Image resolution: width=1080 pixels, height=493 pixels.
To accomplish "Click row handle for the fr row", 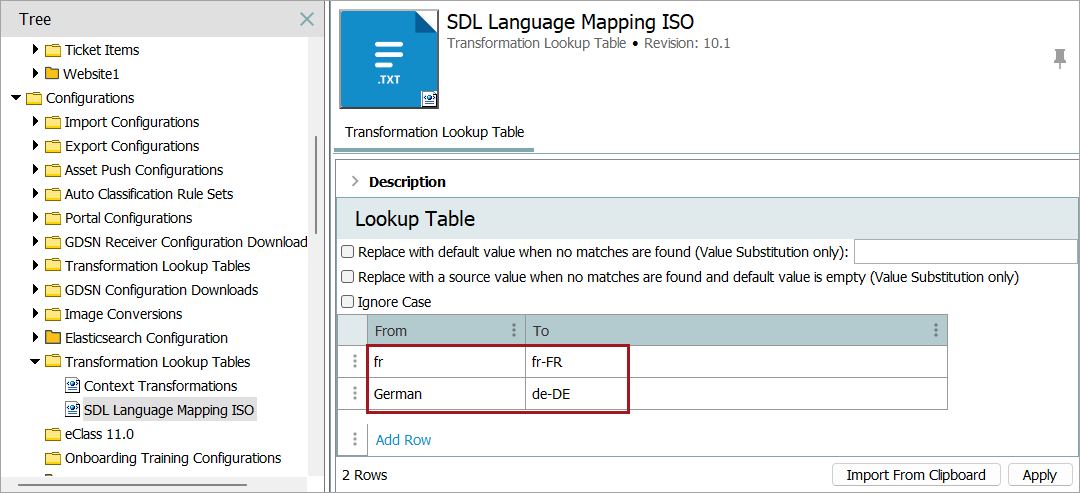I will pyautogui.click(x=355, y=362).
